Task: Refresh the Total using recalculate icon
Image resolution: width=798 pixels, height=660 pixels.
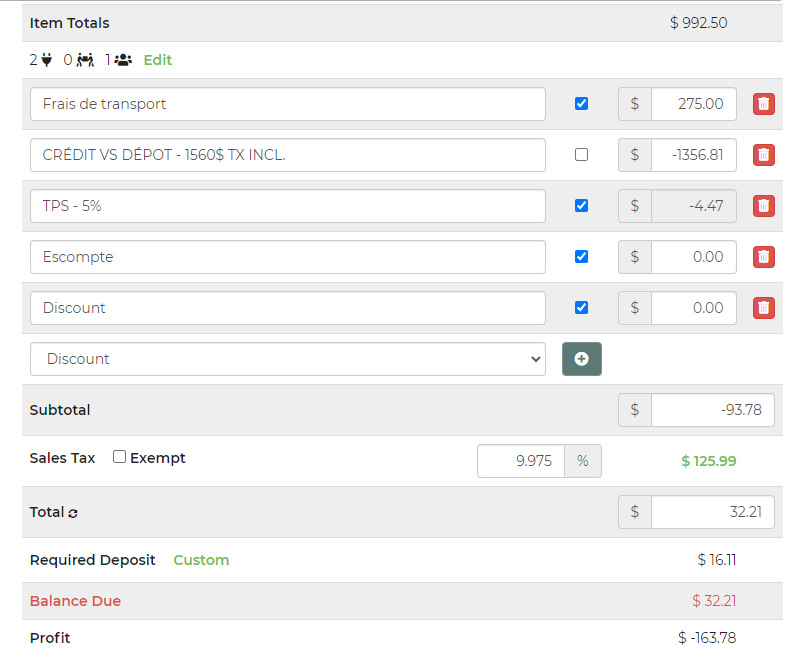Action: click(73, 513)
